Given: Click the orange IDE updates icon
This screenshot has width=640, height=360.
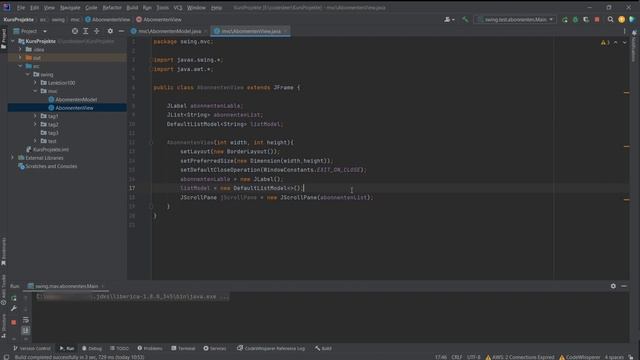Looking at the screenshot, I should pyautogui.click(x=621, y=19).
